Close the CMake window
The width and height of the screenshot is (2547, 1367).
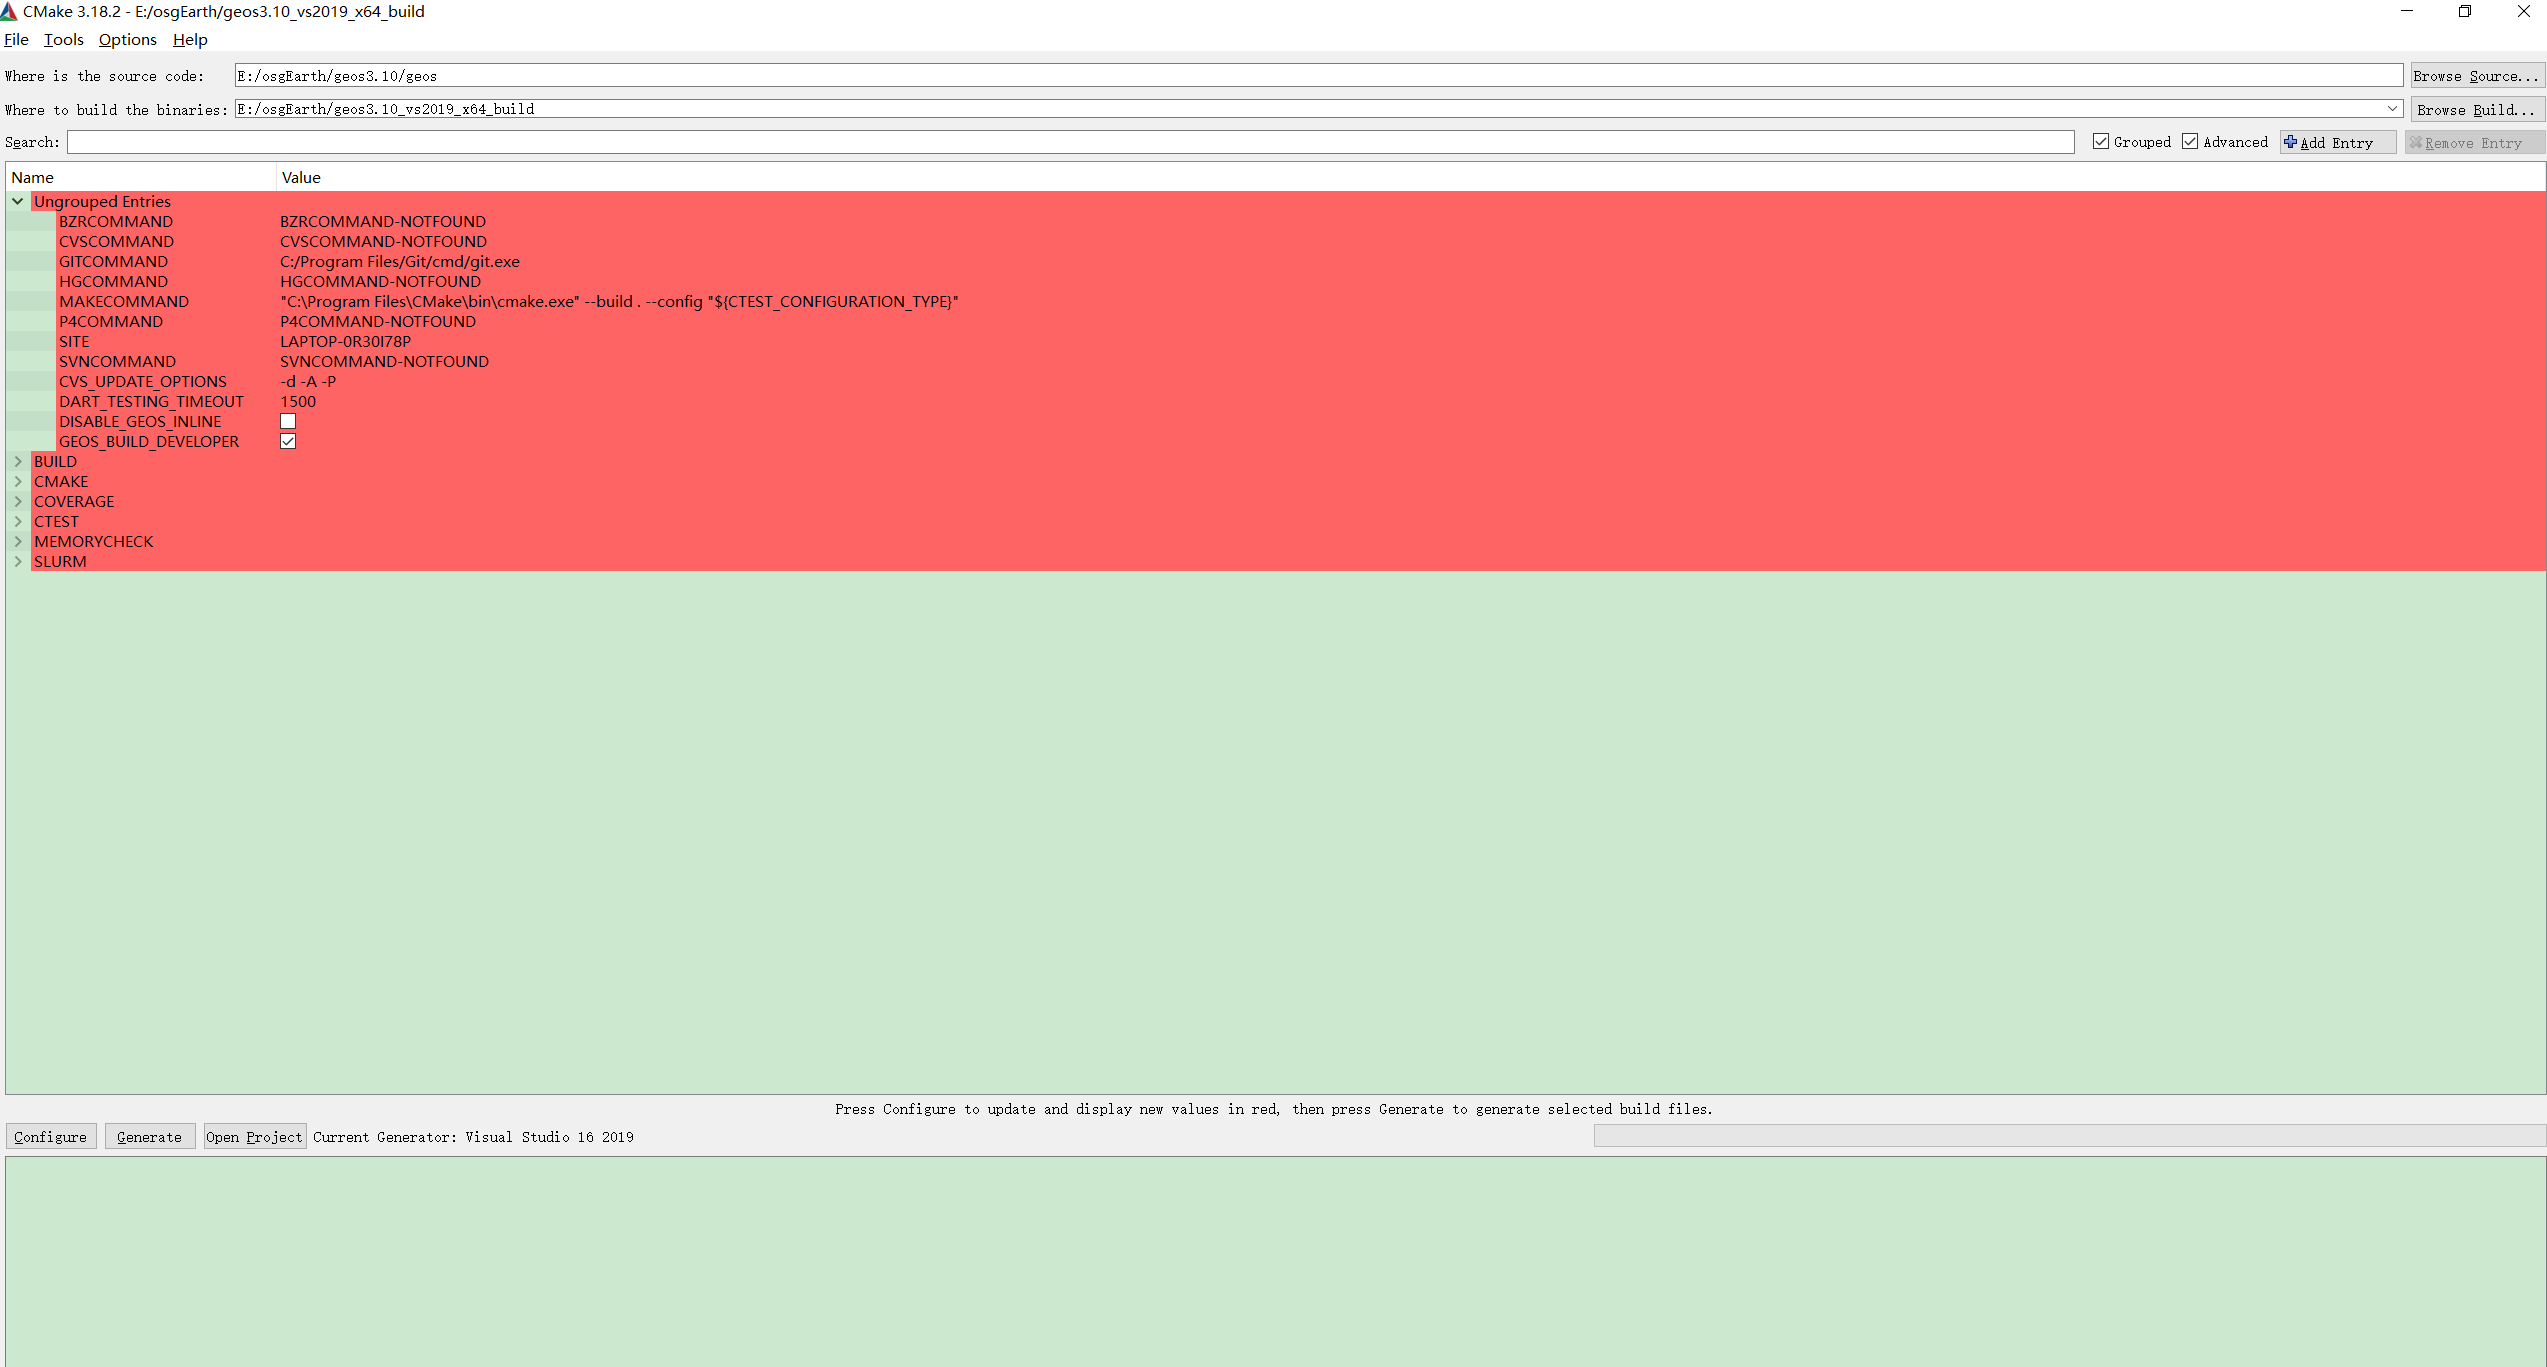[2522, 11]
